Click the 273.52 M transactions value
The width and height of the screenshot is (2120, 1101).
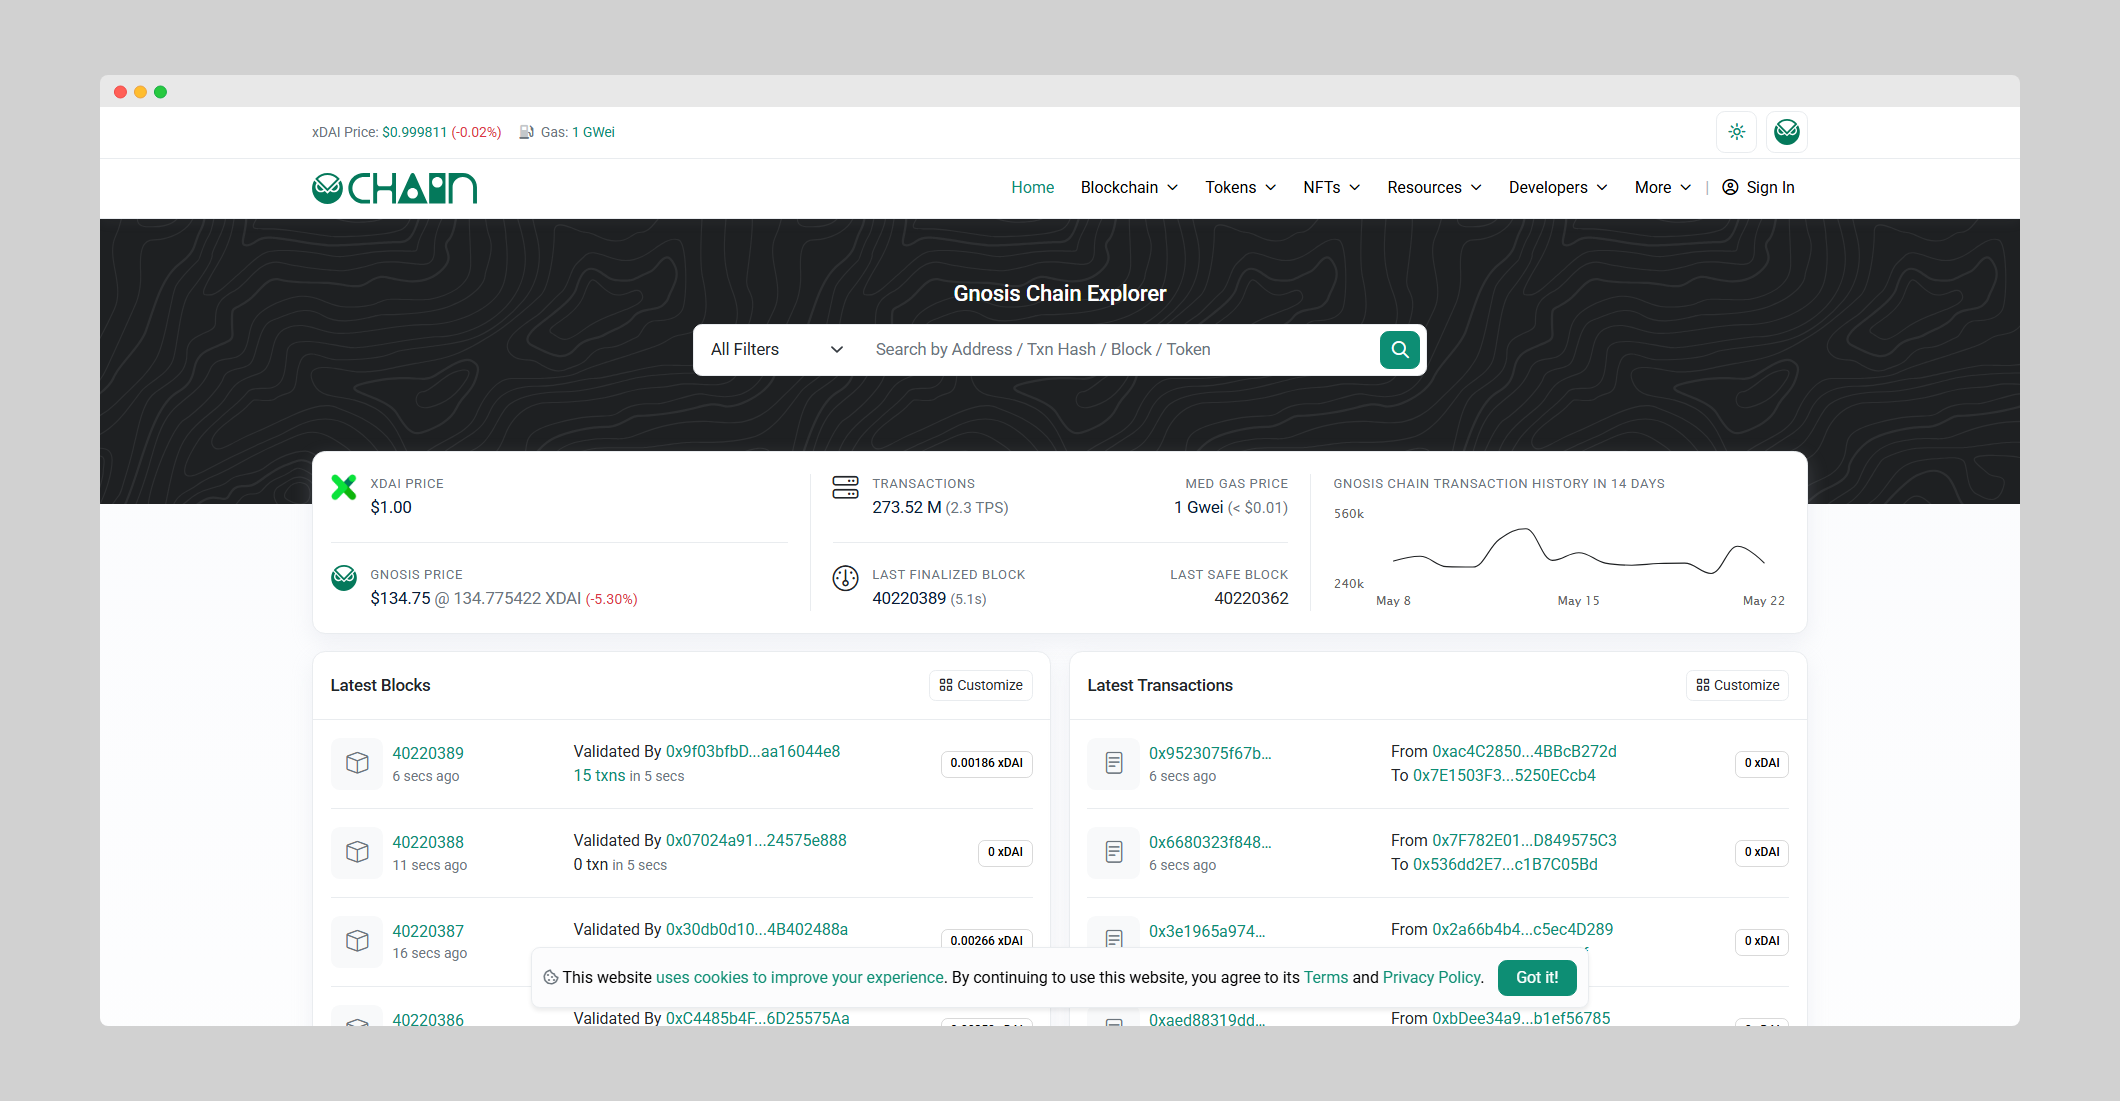pos(906,507)
